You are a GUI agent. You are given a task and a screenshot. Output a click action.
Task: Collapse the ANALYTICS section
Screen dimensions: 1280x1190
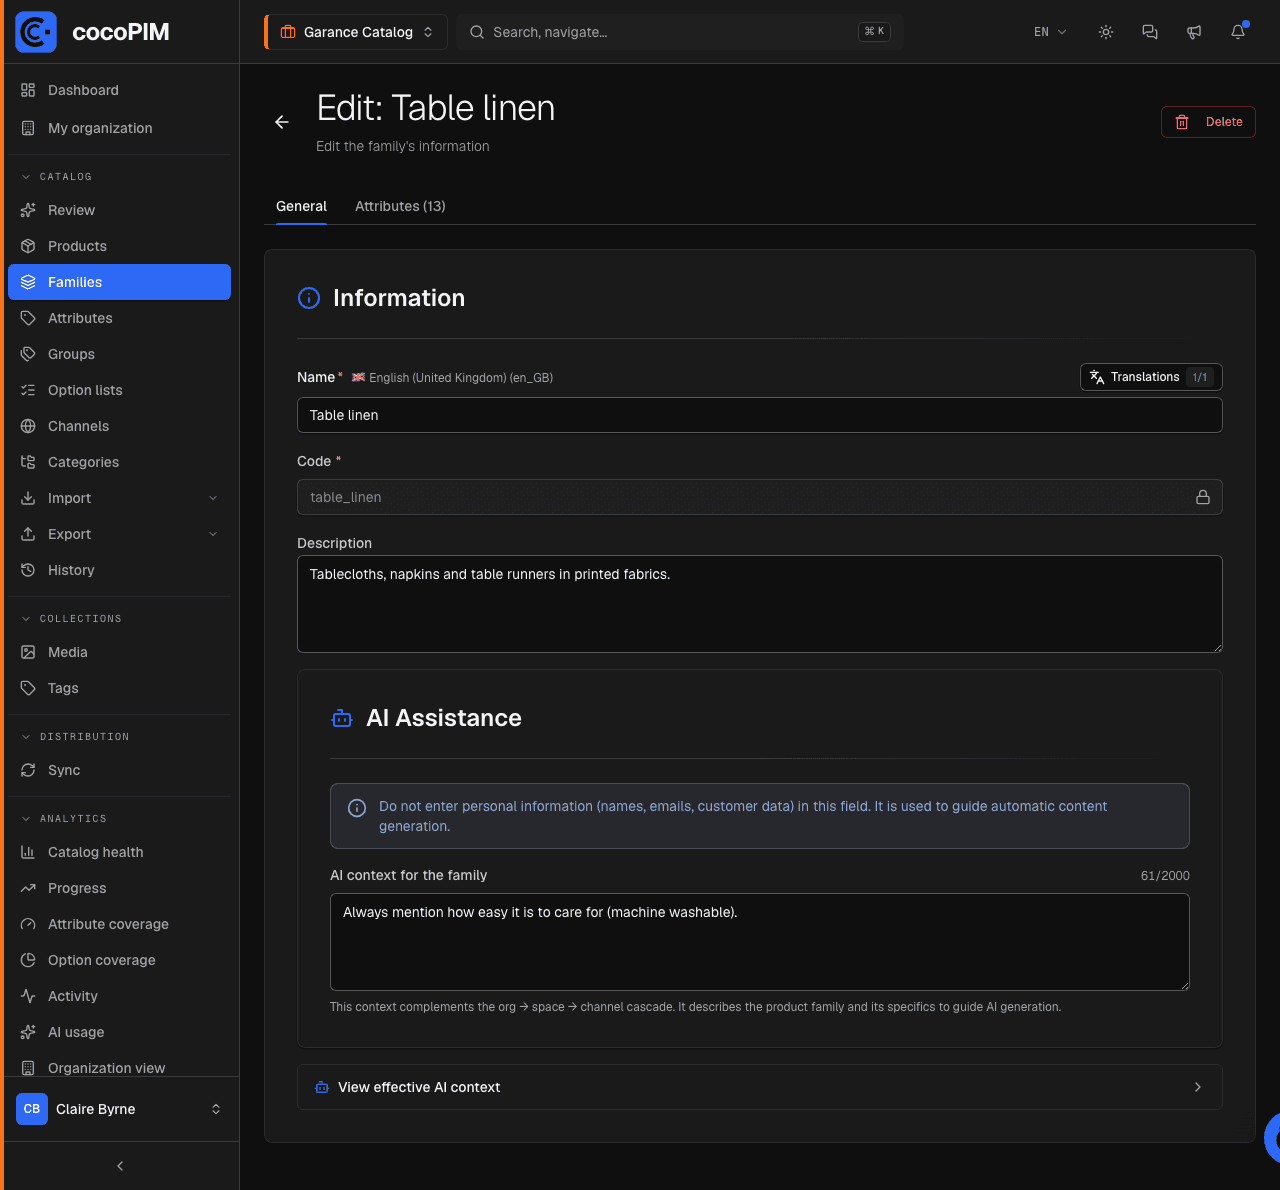tap(64, 819)
